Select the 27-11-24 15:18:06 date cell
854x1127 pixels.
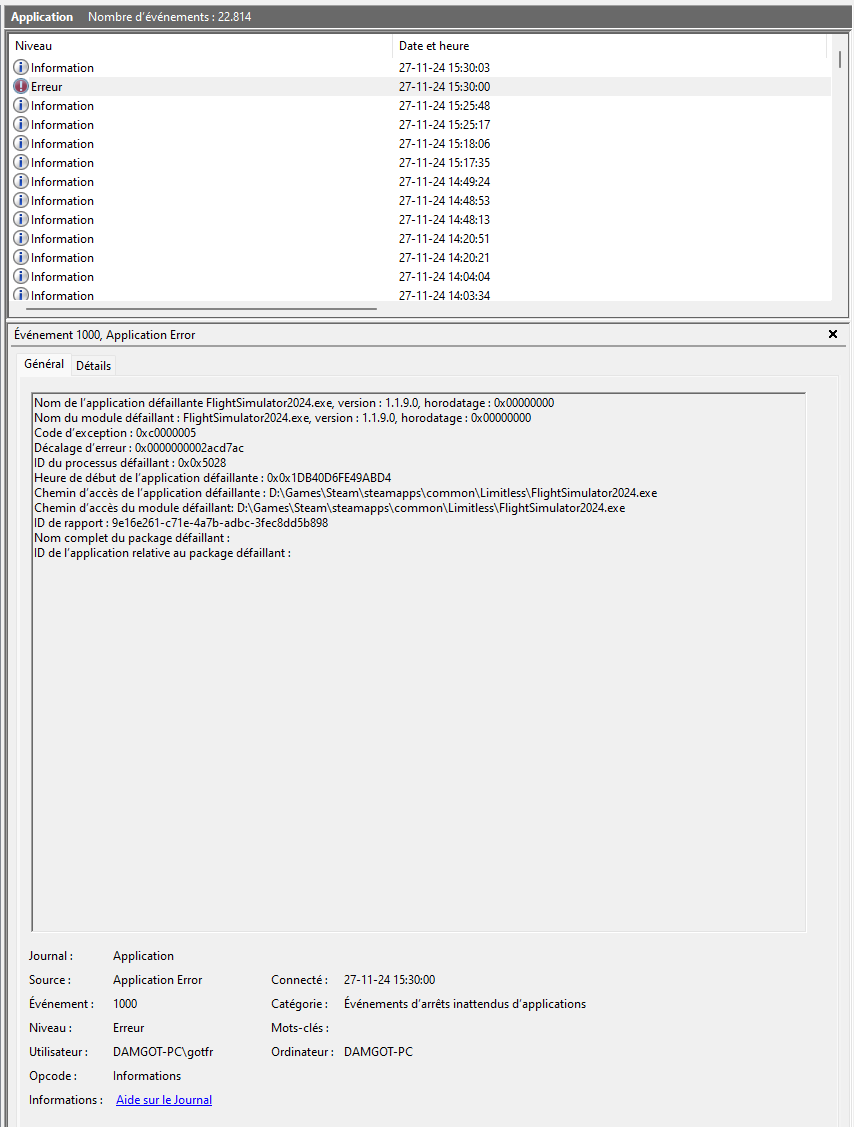(x=444, y=144)
